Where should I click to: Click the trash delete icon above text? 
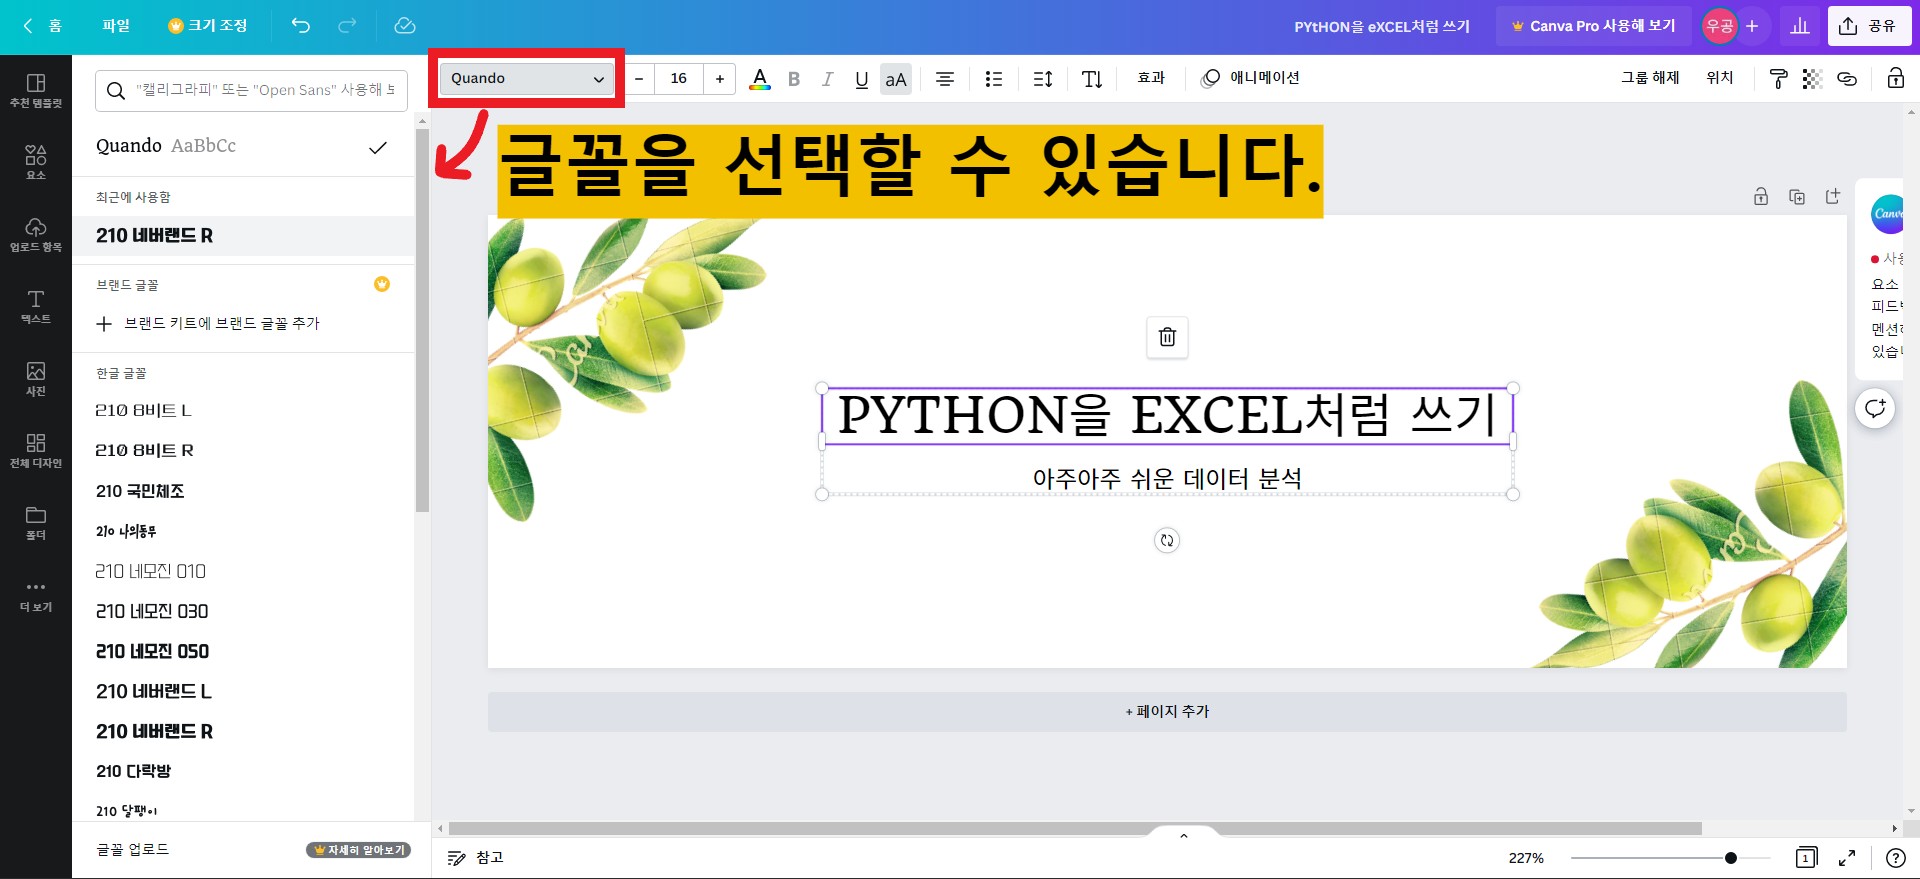1167,337
